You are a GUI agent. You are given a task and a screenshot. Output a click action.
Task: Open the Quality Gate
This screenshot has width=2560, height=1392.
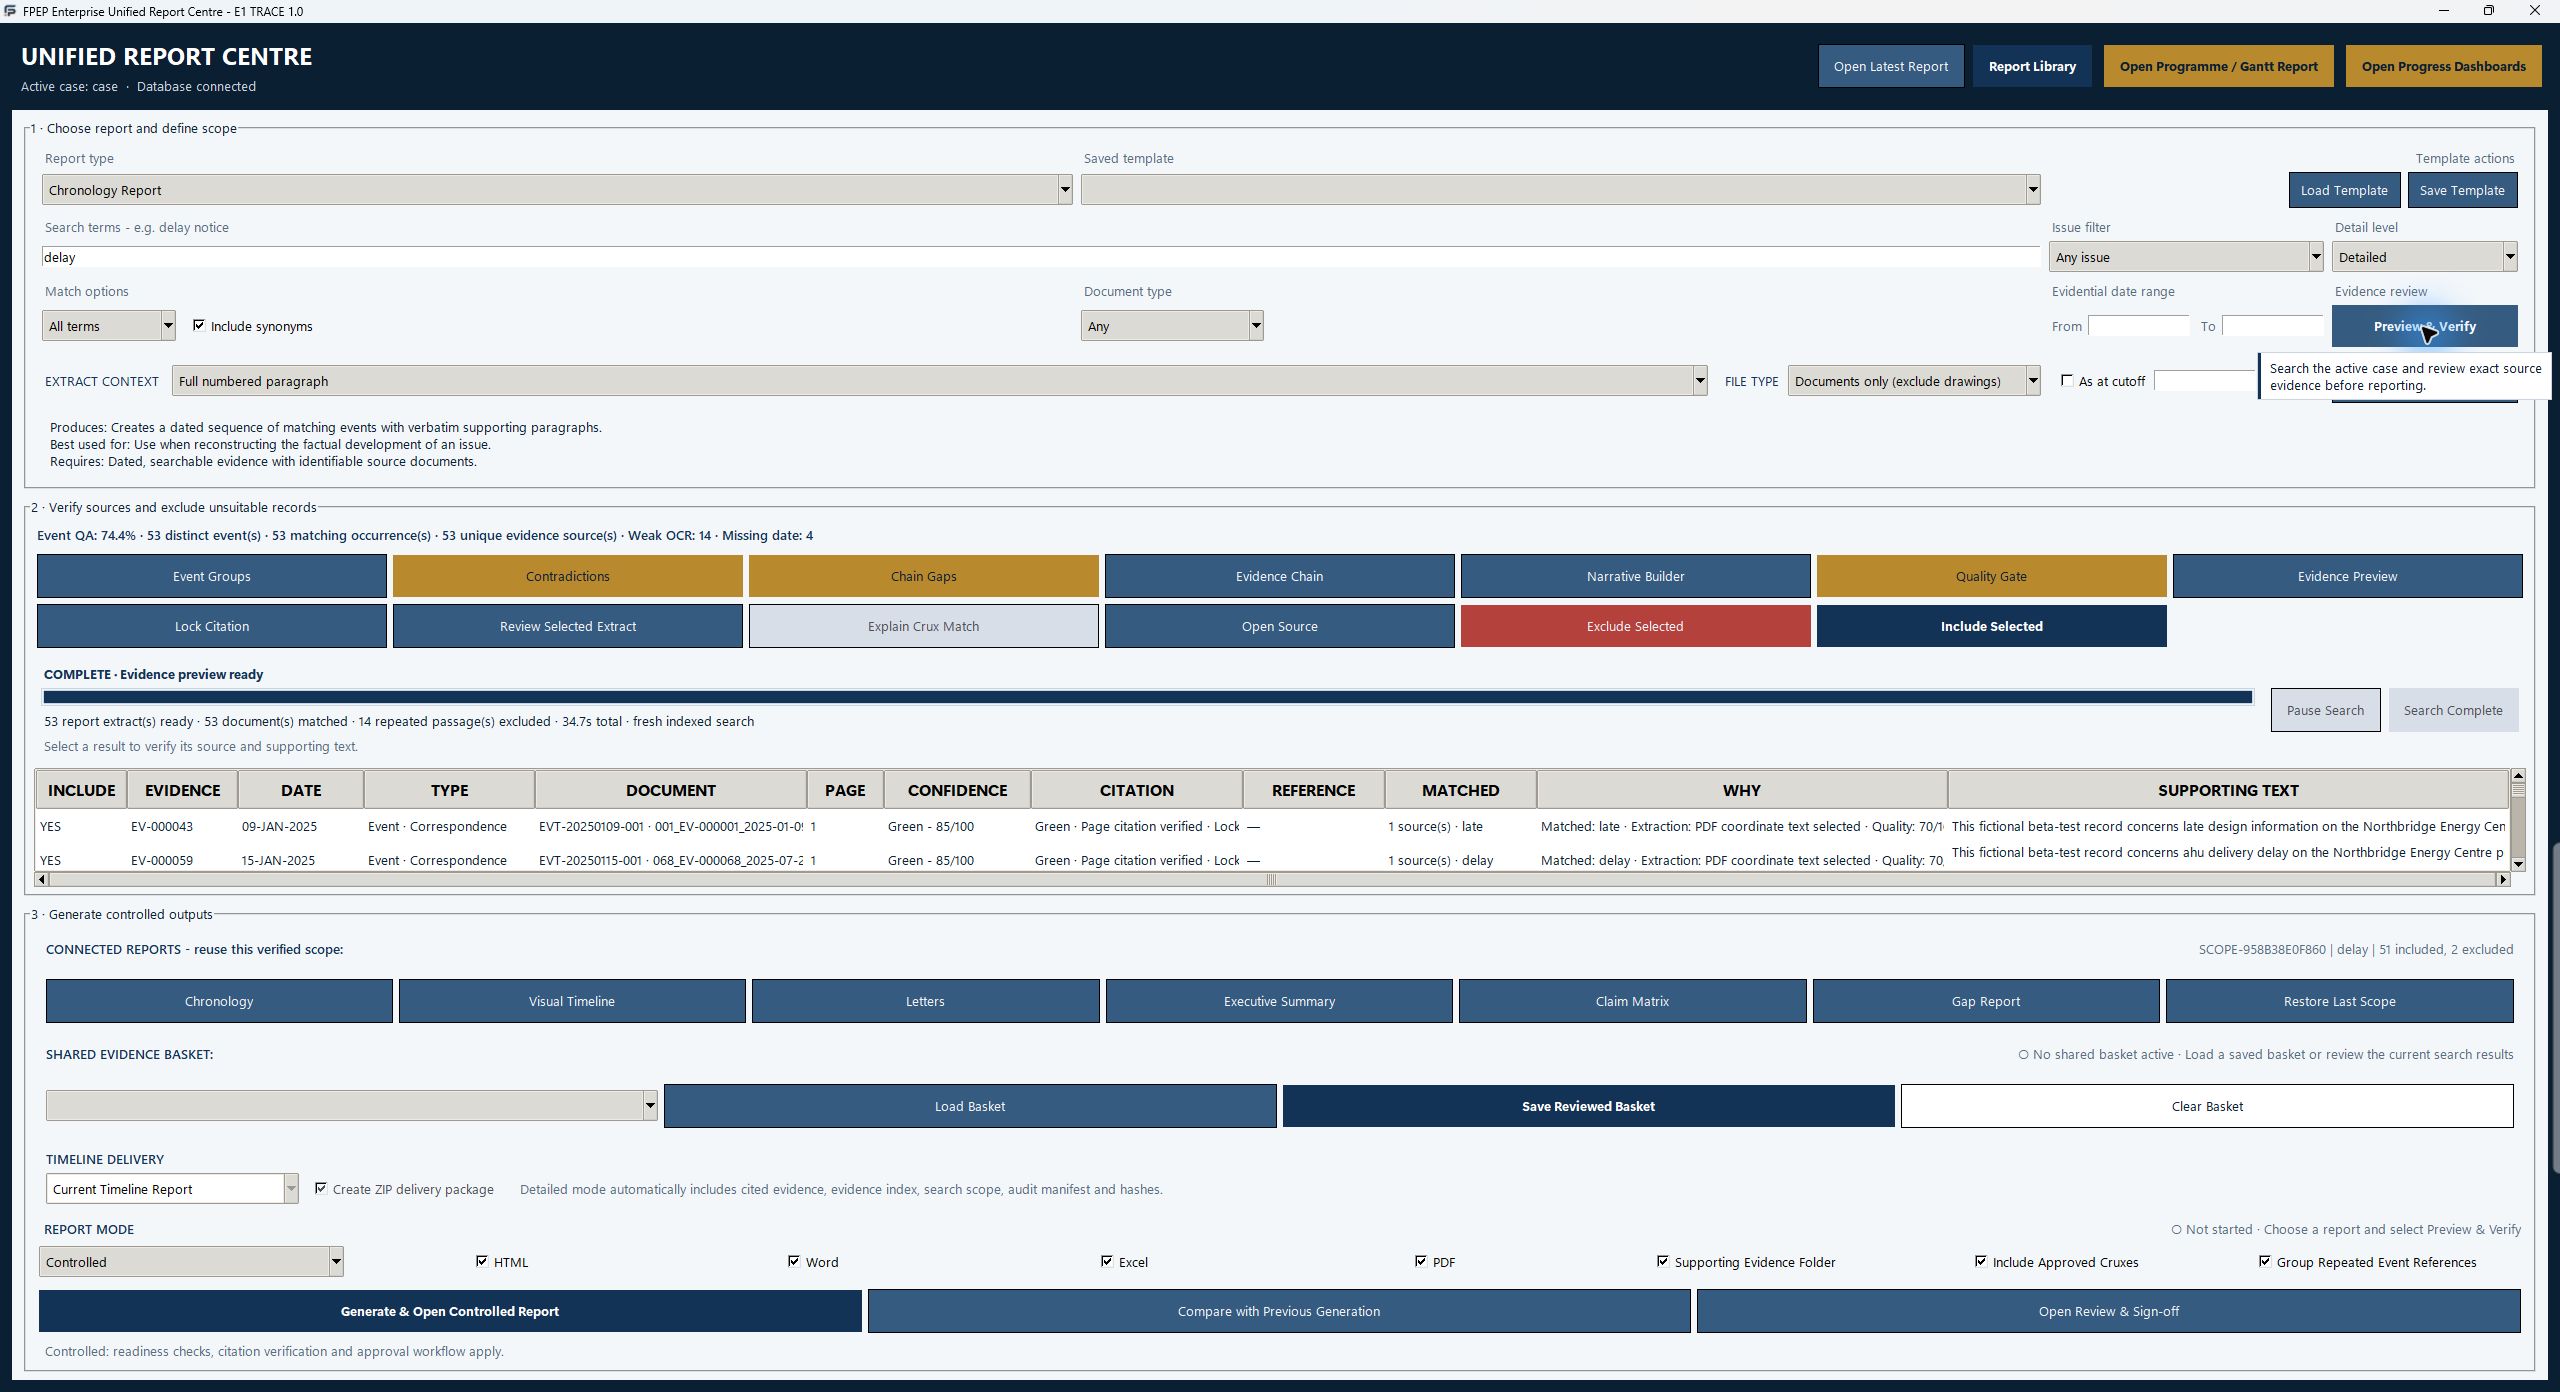(x=1991, y=576)
